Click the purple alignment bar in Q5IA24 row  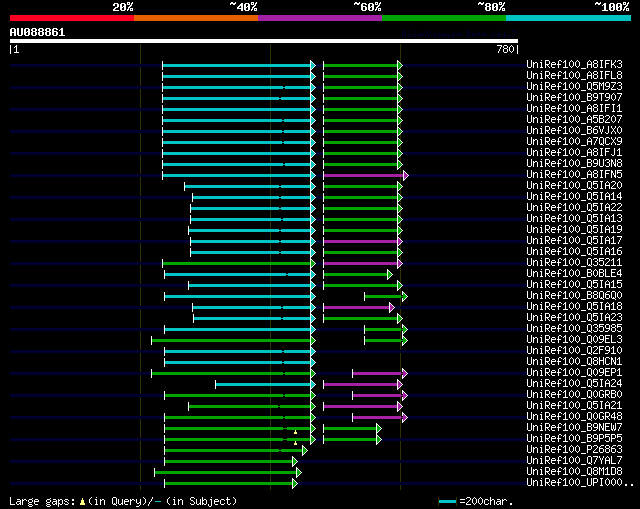[x=363, y=385]
